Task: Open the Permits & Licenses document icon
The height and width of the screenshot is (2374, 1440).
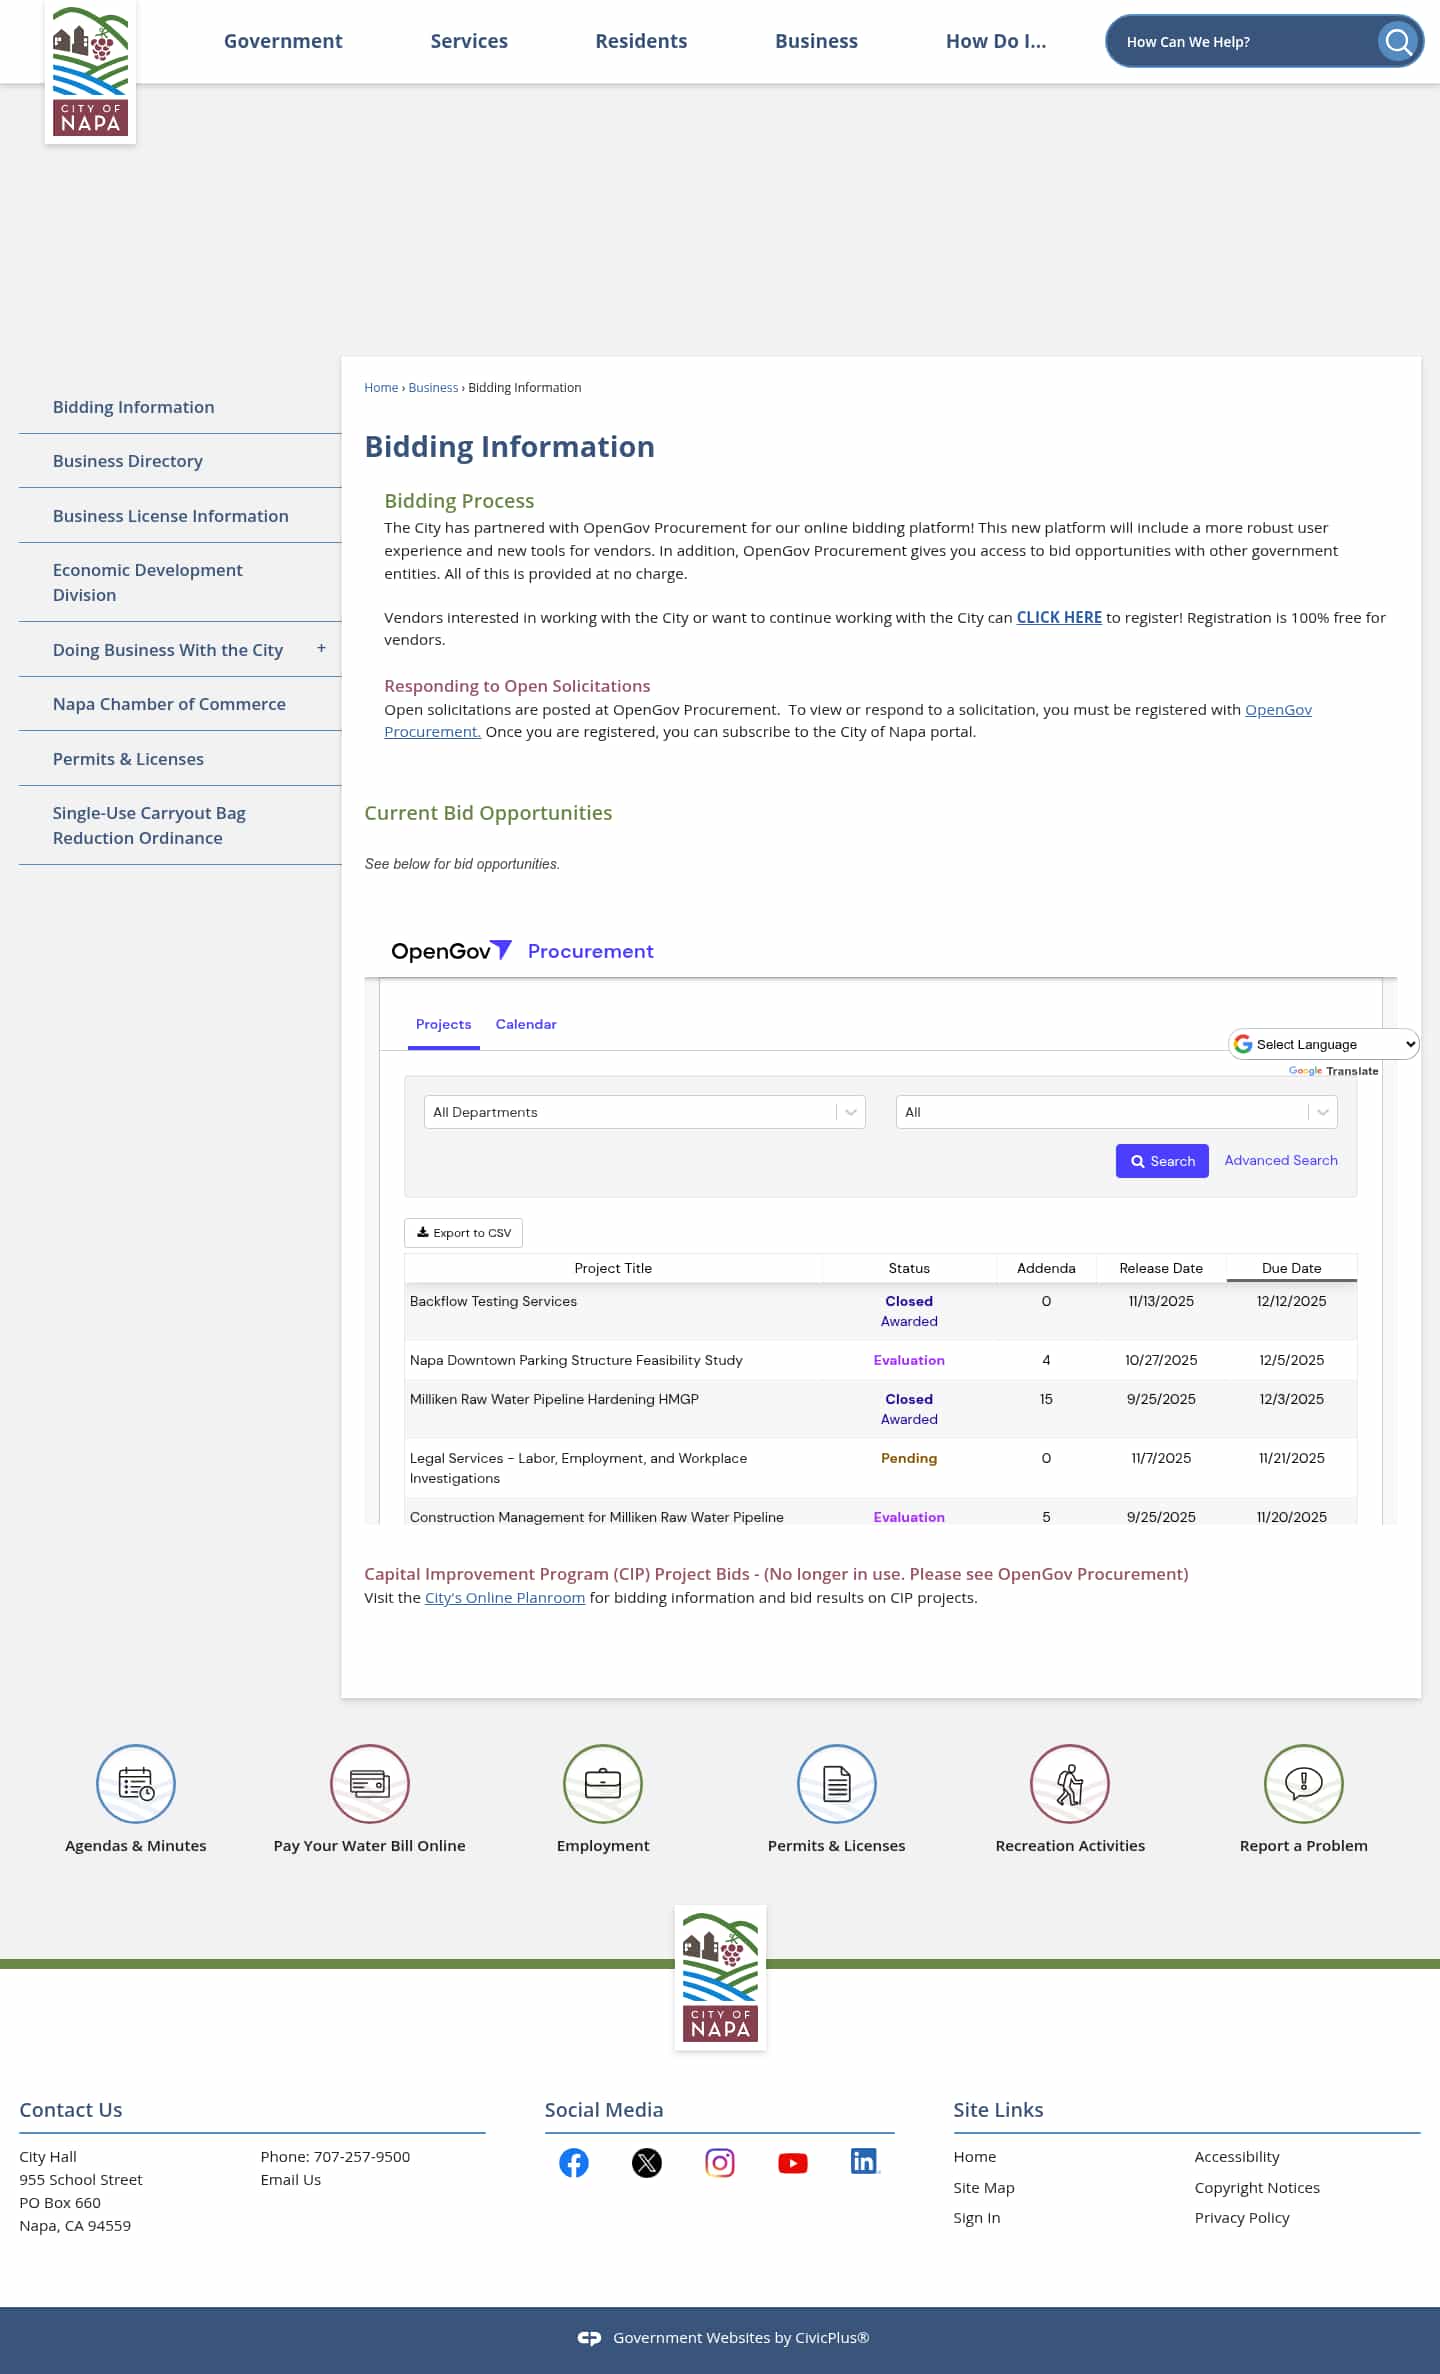Action: [x=837, y=1783]
